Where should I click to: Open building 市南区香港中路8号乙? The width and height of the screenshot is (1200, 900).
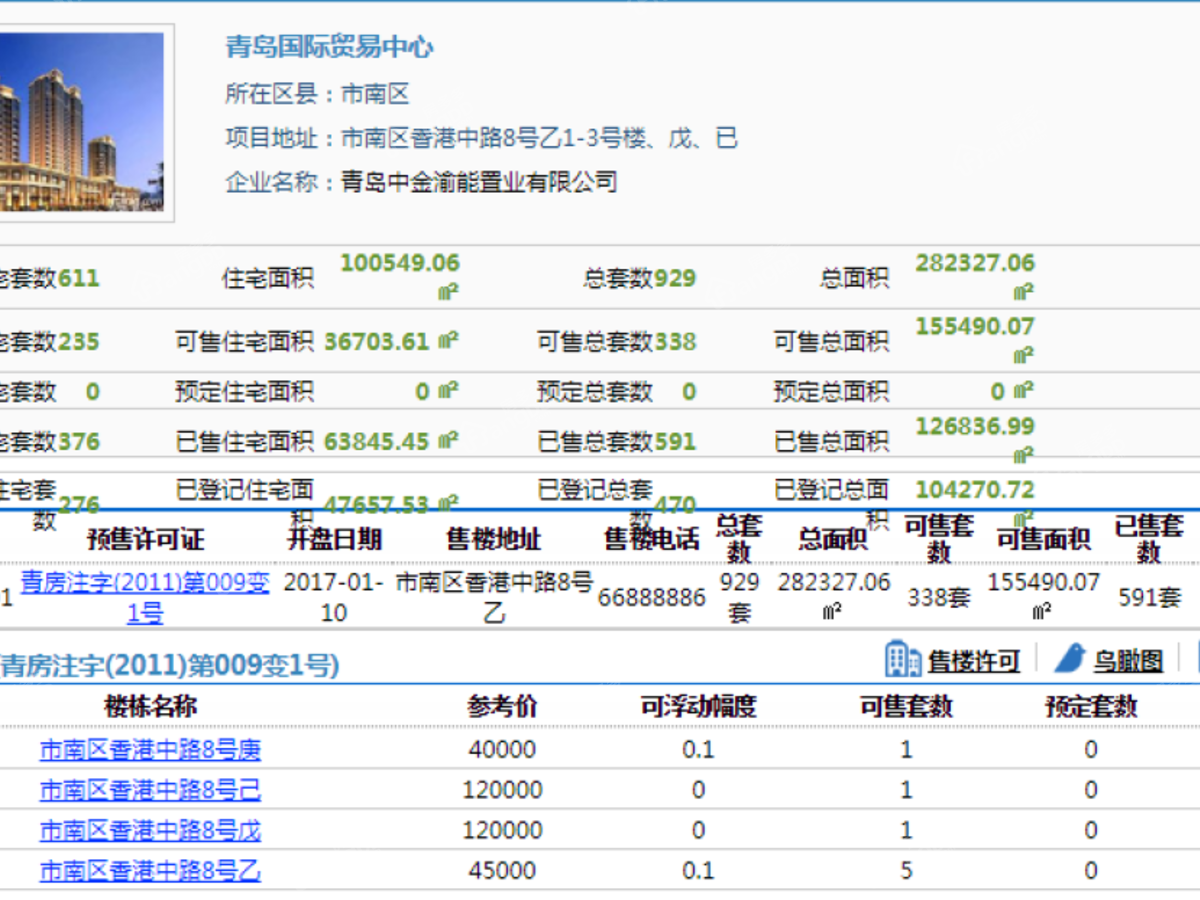150,871
